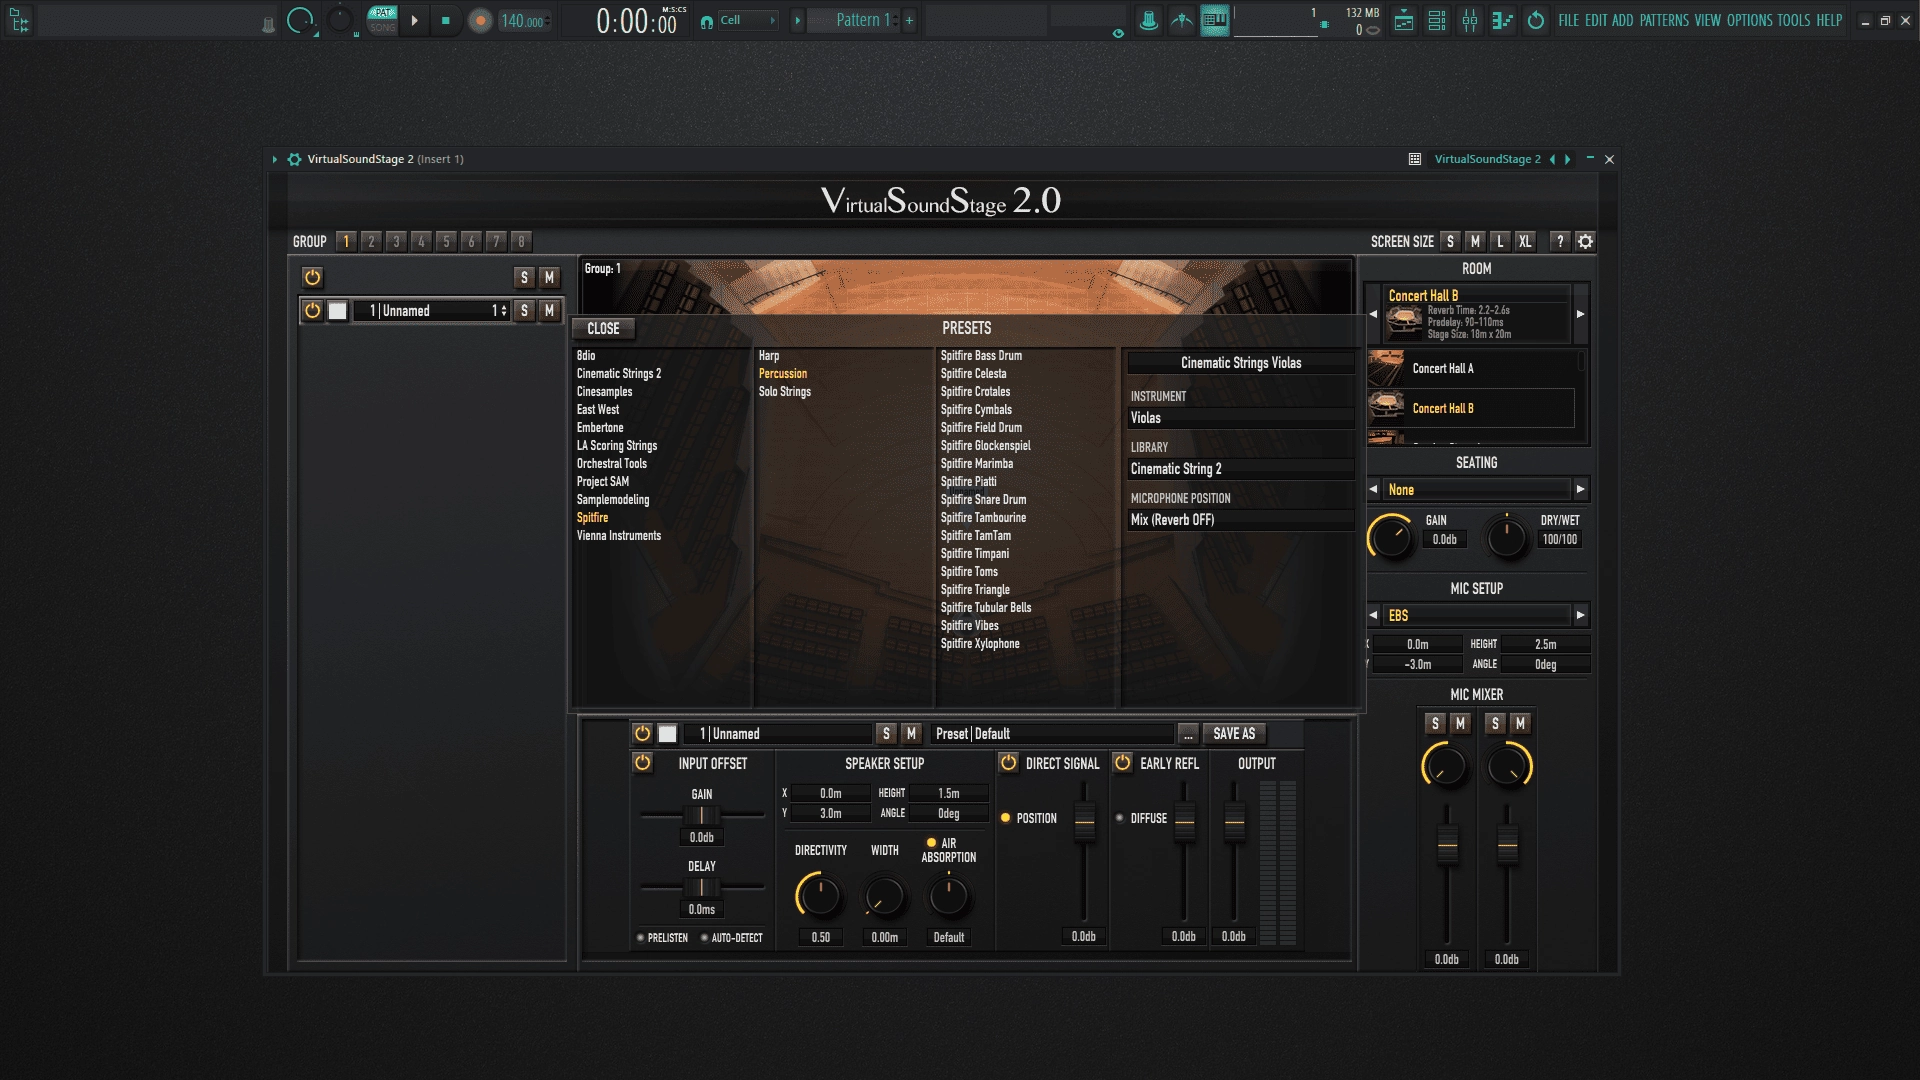Image resolution: width=1920 pixels, height=1080 pixels.
Task: Open preset browser ellipsis button
Action: pyautogui.click(x=1188, y=734)
